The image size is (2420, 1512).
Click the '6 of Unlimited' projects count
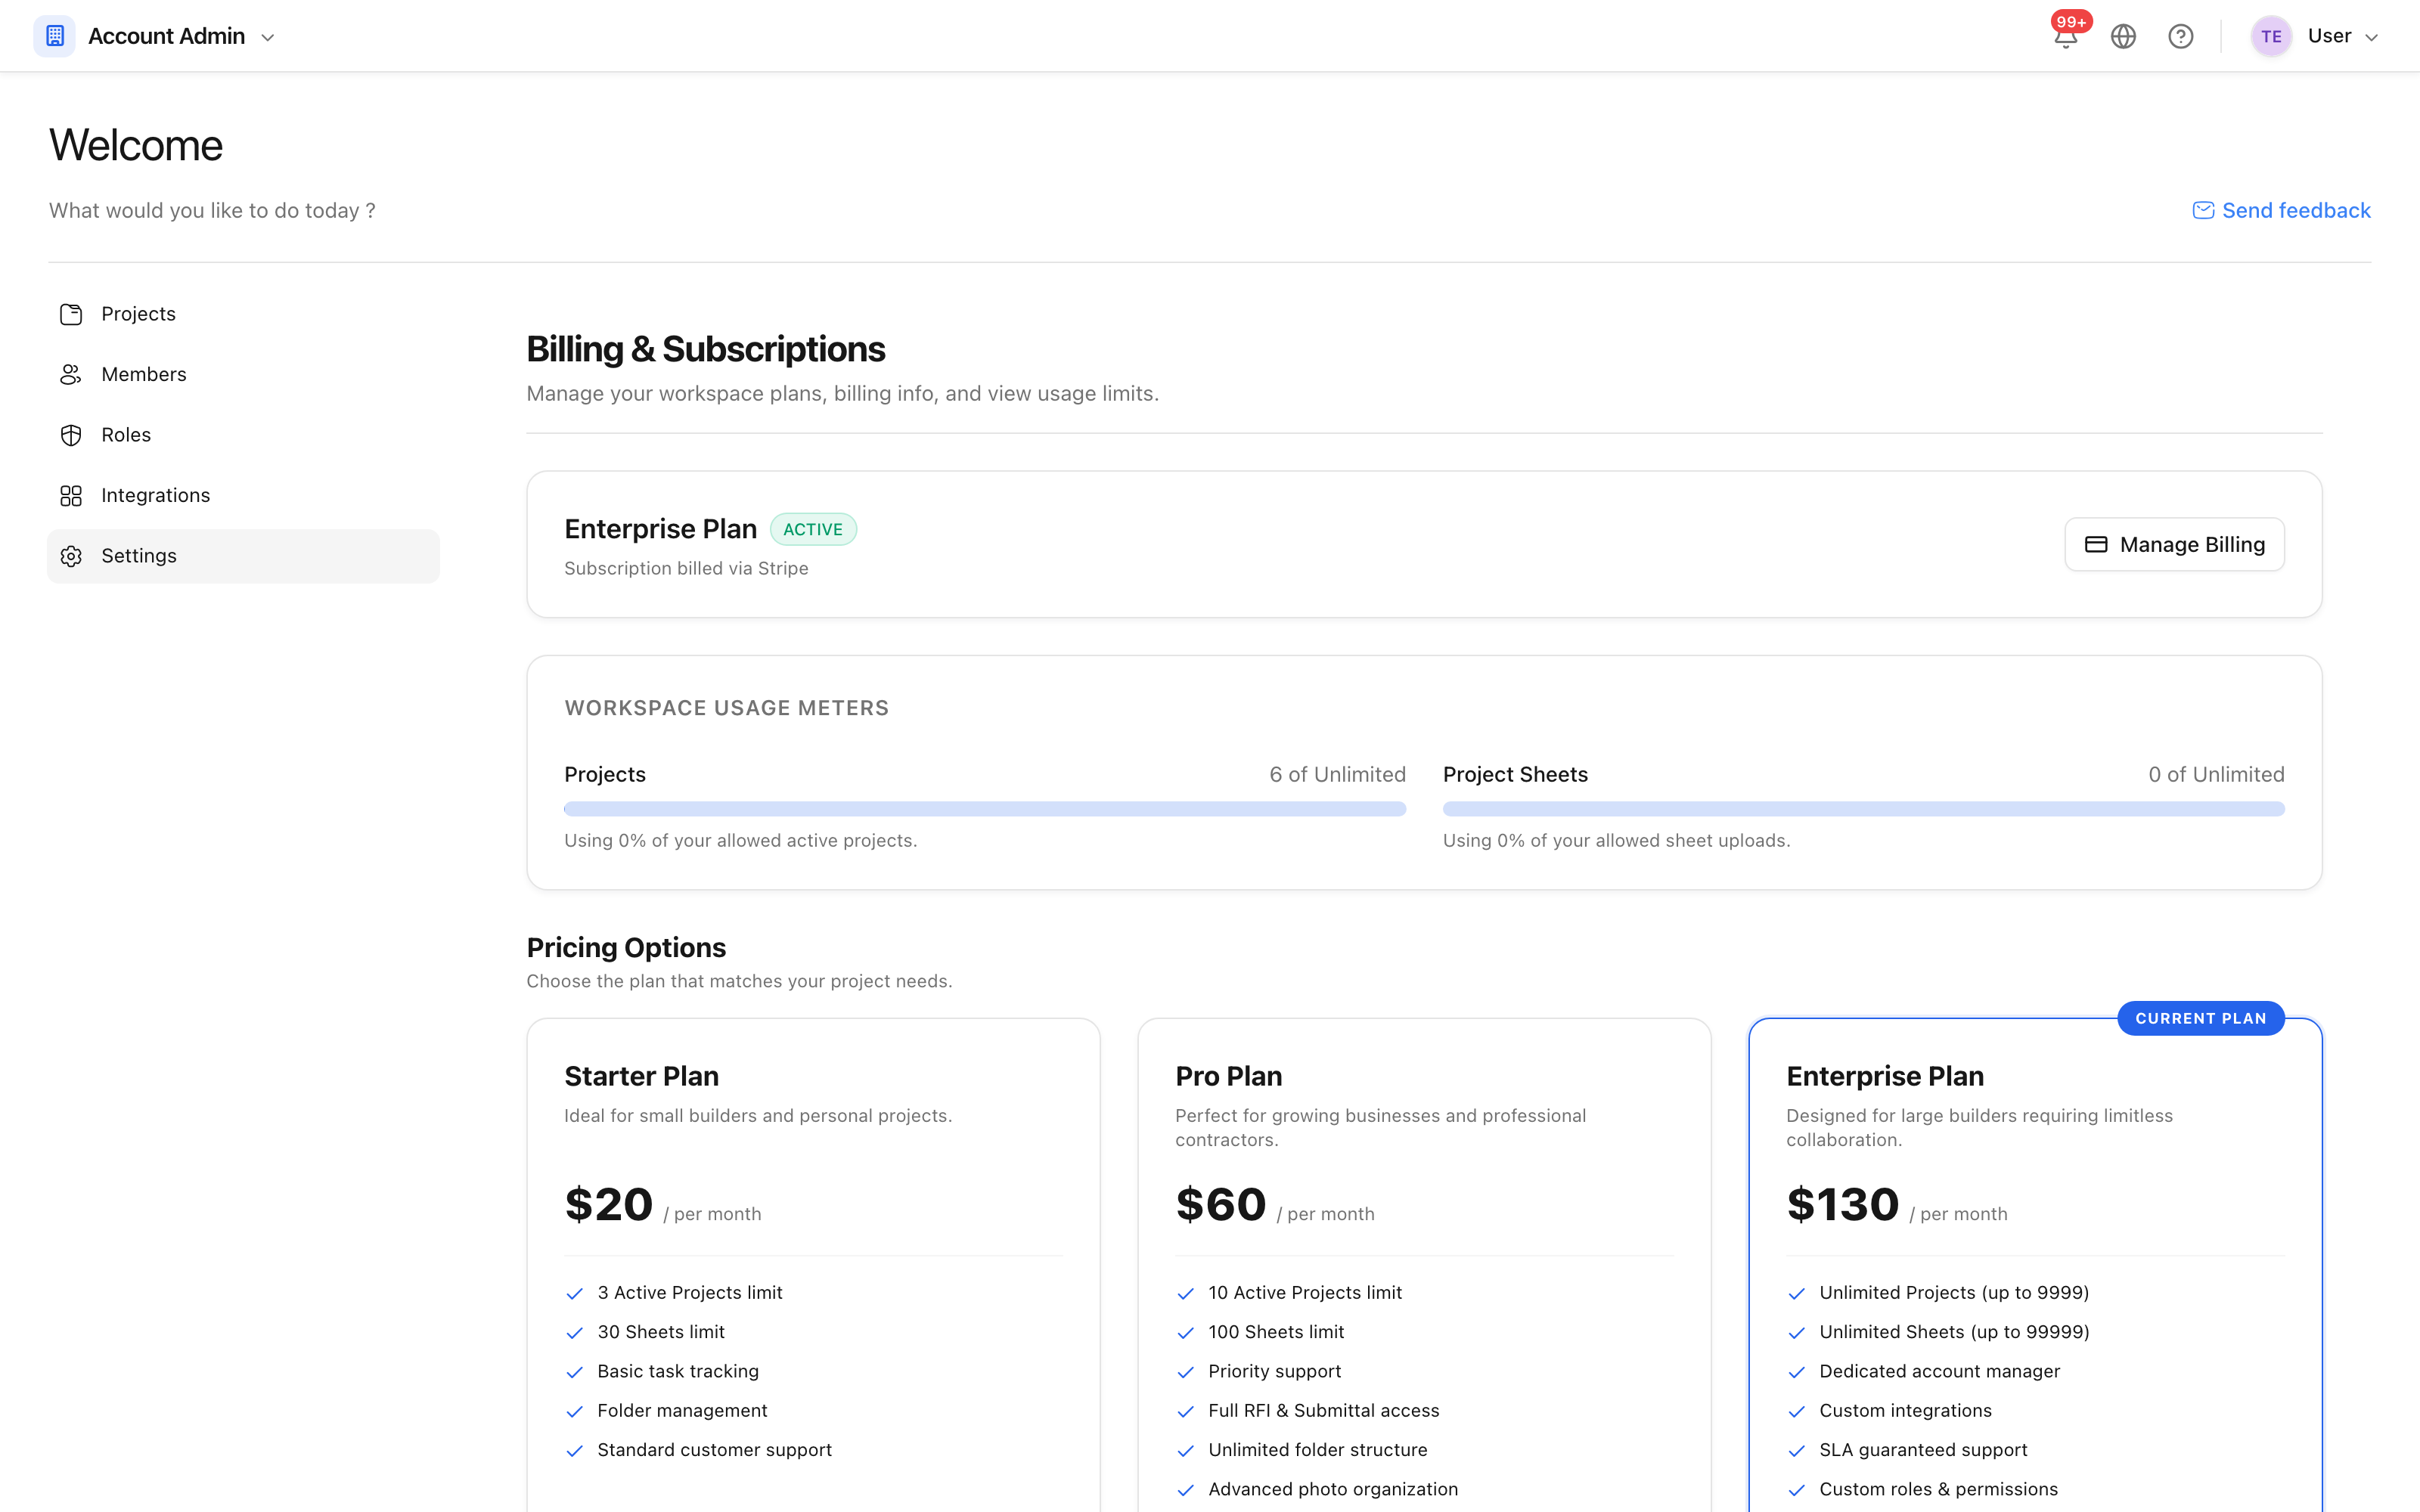(1337, 774)
